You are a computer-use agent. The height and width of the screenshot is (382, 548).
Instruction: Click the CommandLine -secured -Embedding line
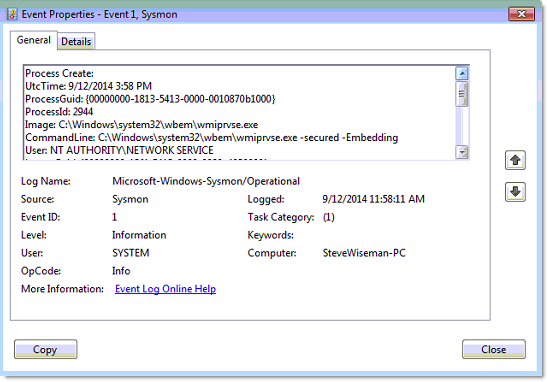coord(211,138)
